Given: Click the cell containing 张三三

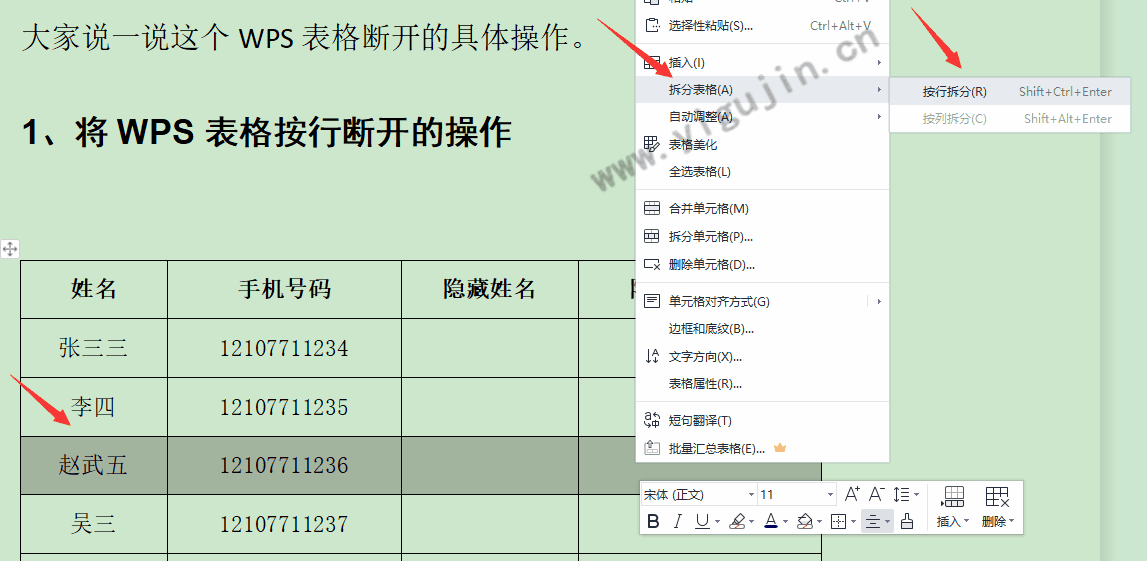Looking at the screenshot, I should (94, 347).
